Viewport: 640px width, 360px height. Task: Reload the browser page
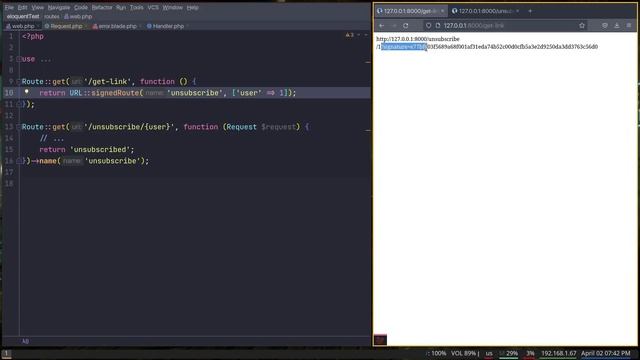pyautogui.click(x=406, y=26)
